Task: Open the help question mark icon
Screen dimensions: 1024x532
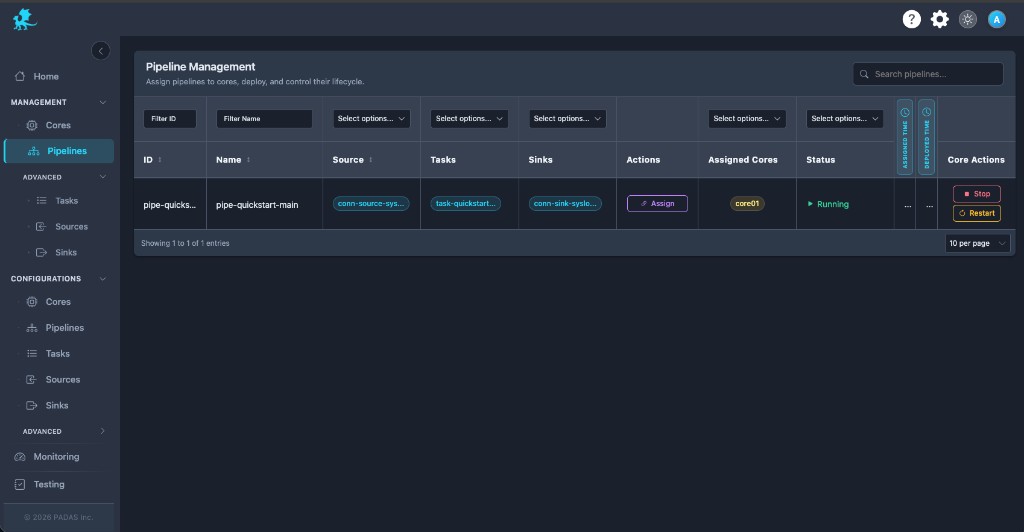Action: coord(912,19)
